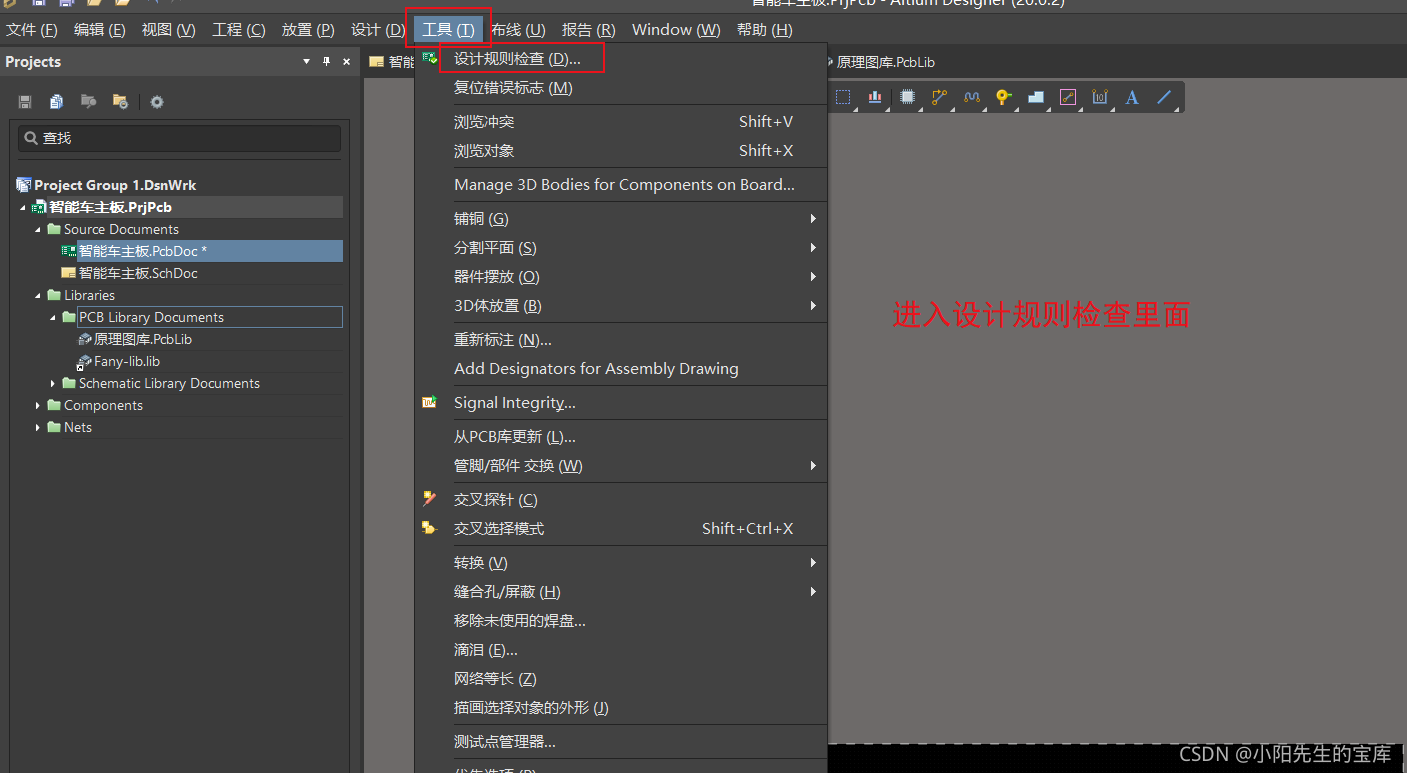Click the project folder options icon

point(120,101)
